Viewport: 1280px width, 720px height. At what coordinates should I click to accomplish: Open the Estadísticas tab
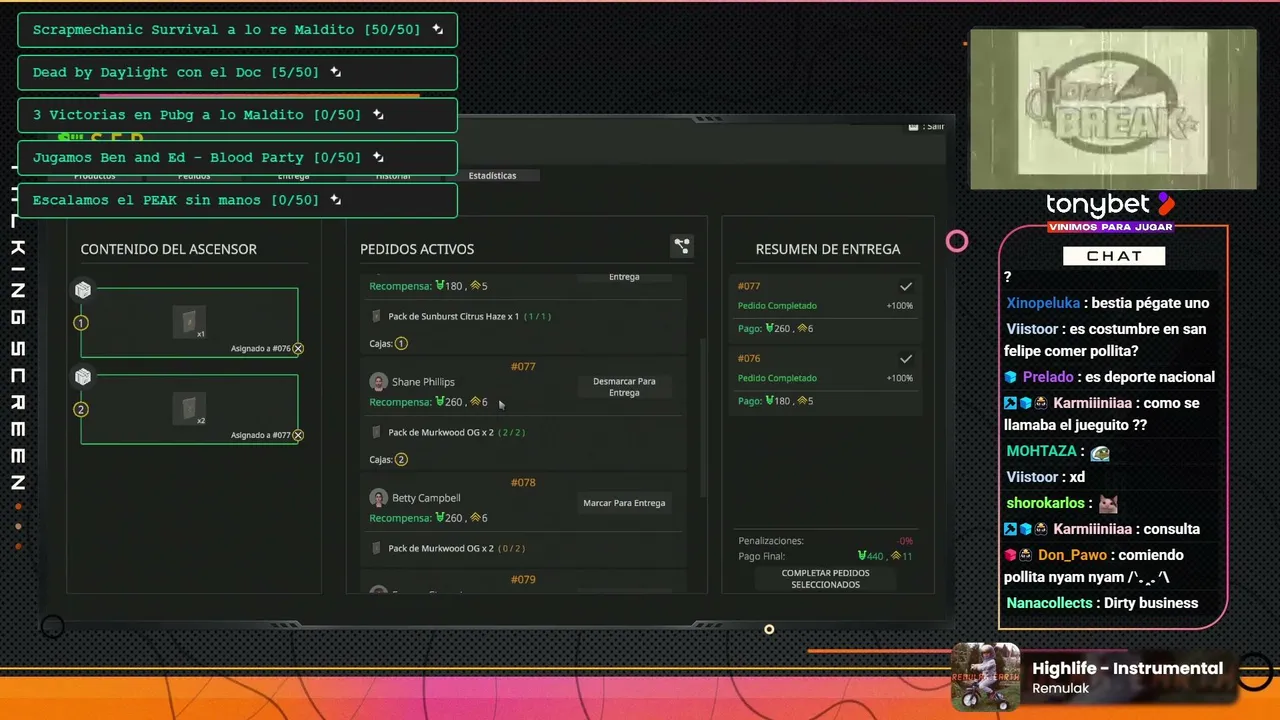click(493, 175)
